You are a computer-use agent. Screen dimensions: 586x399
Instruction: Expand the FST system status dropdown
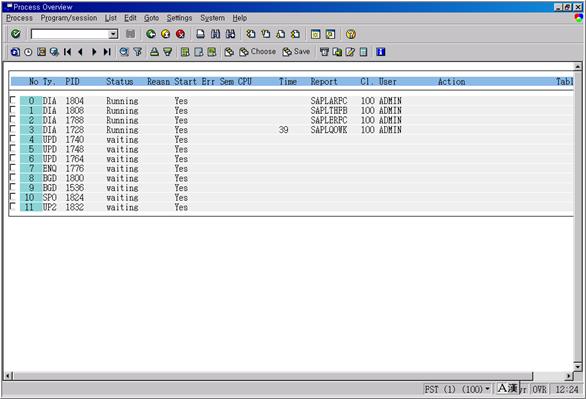tap(487, 389)
